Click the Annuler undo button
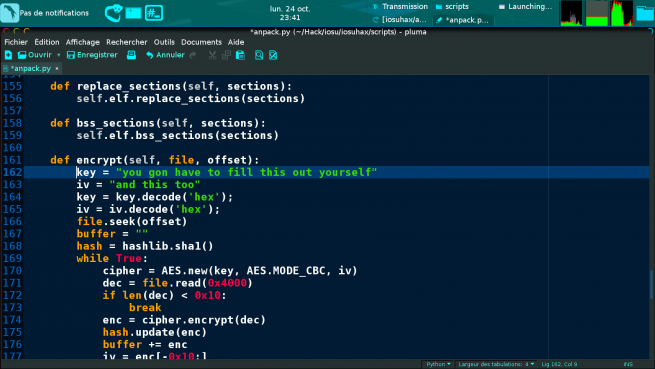Screen dimensions: 655x369 pyautogui.click(x=165, y=55)
